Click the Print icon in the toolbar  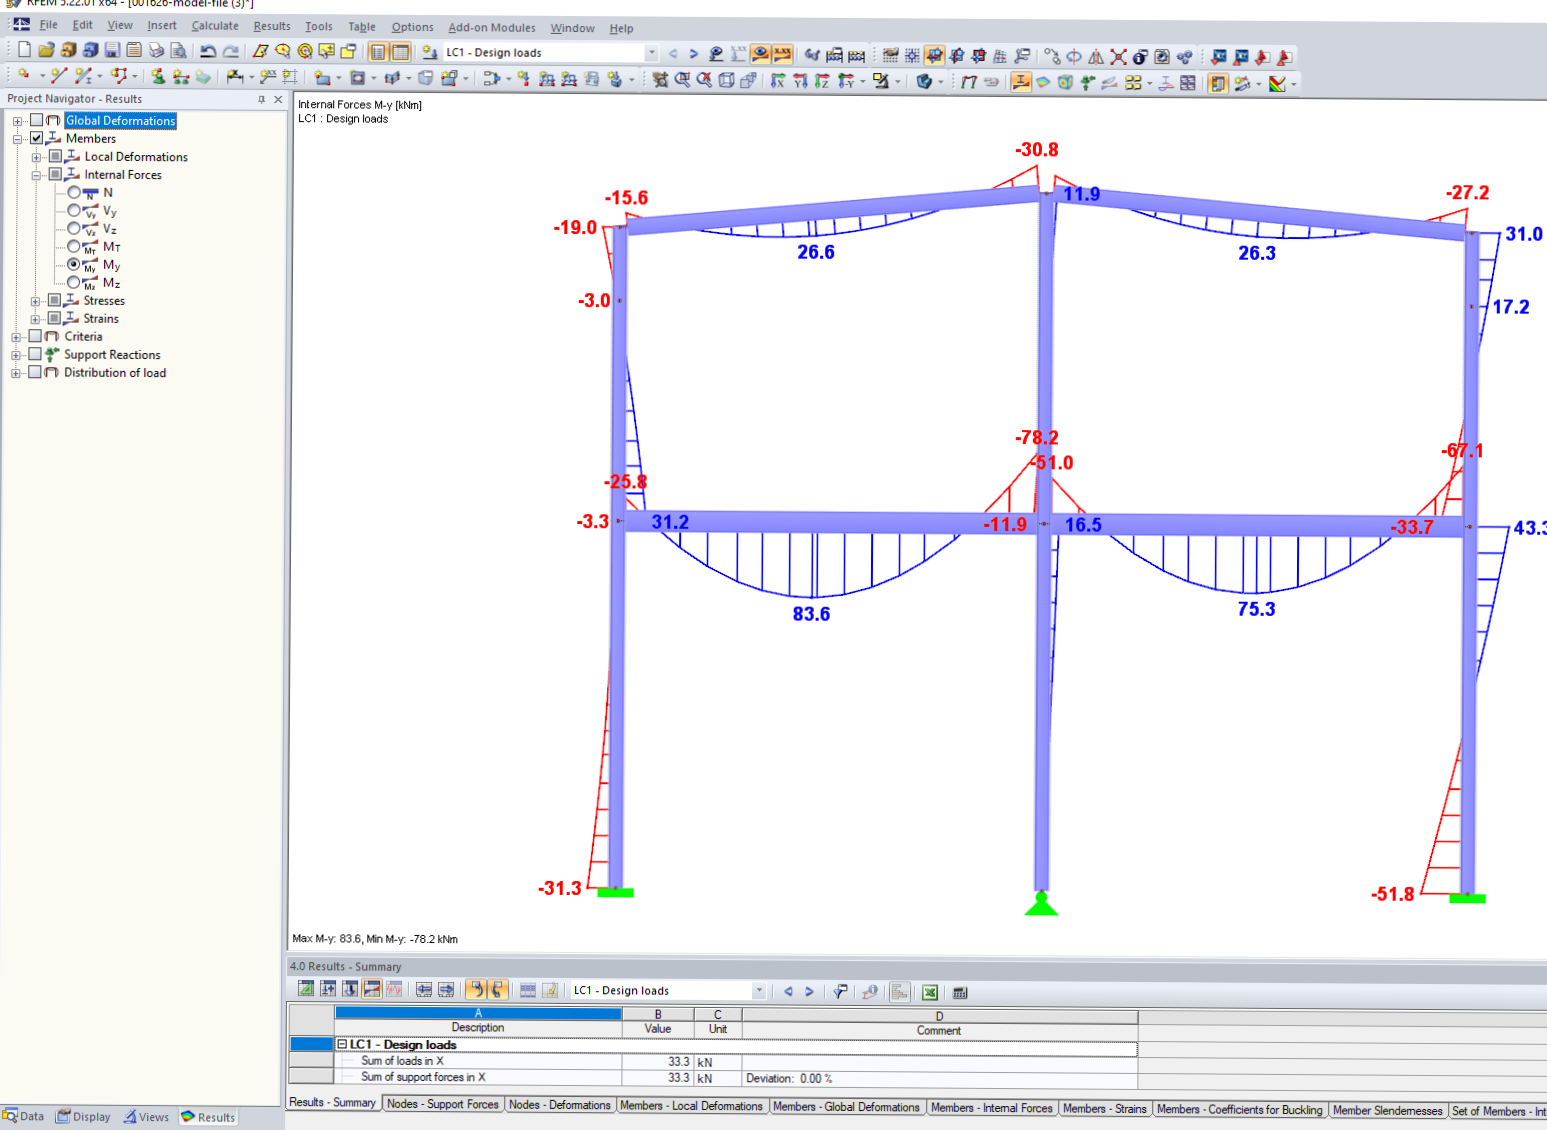pos(156,50)
